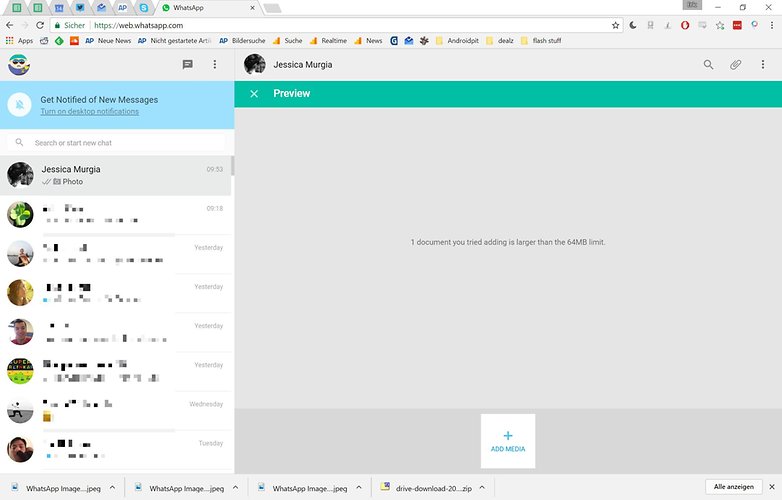
Task: Open conversation menu three dots
Action: pyautogui.click(x=763, y=64)
